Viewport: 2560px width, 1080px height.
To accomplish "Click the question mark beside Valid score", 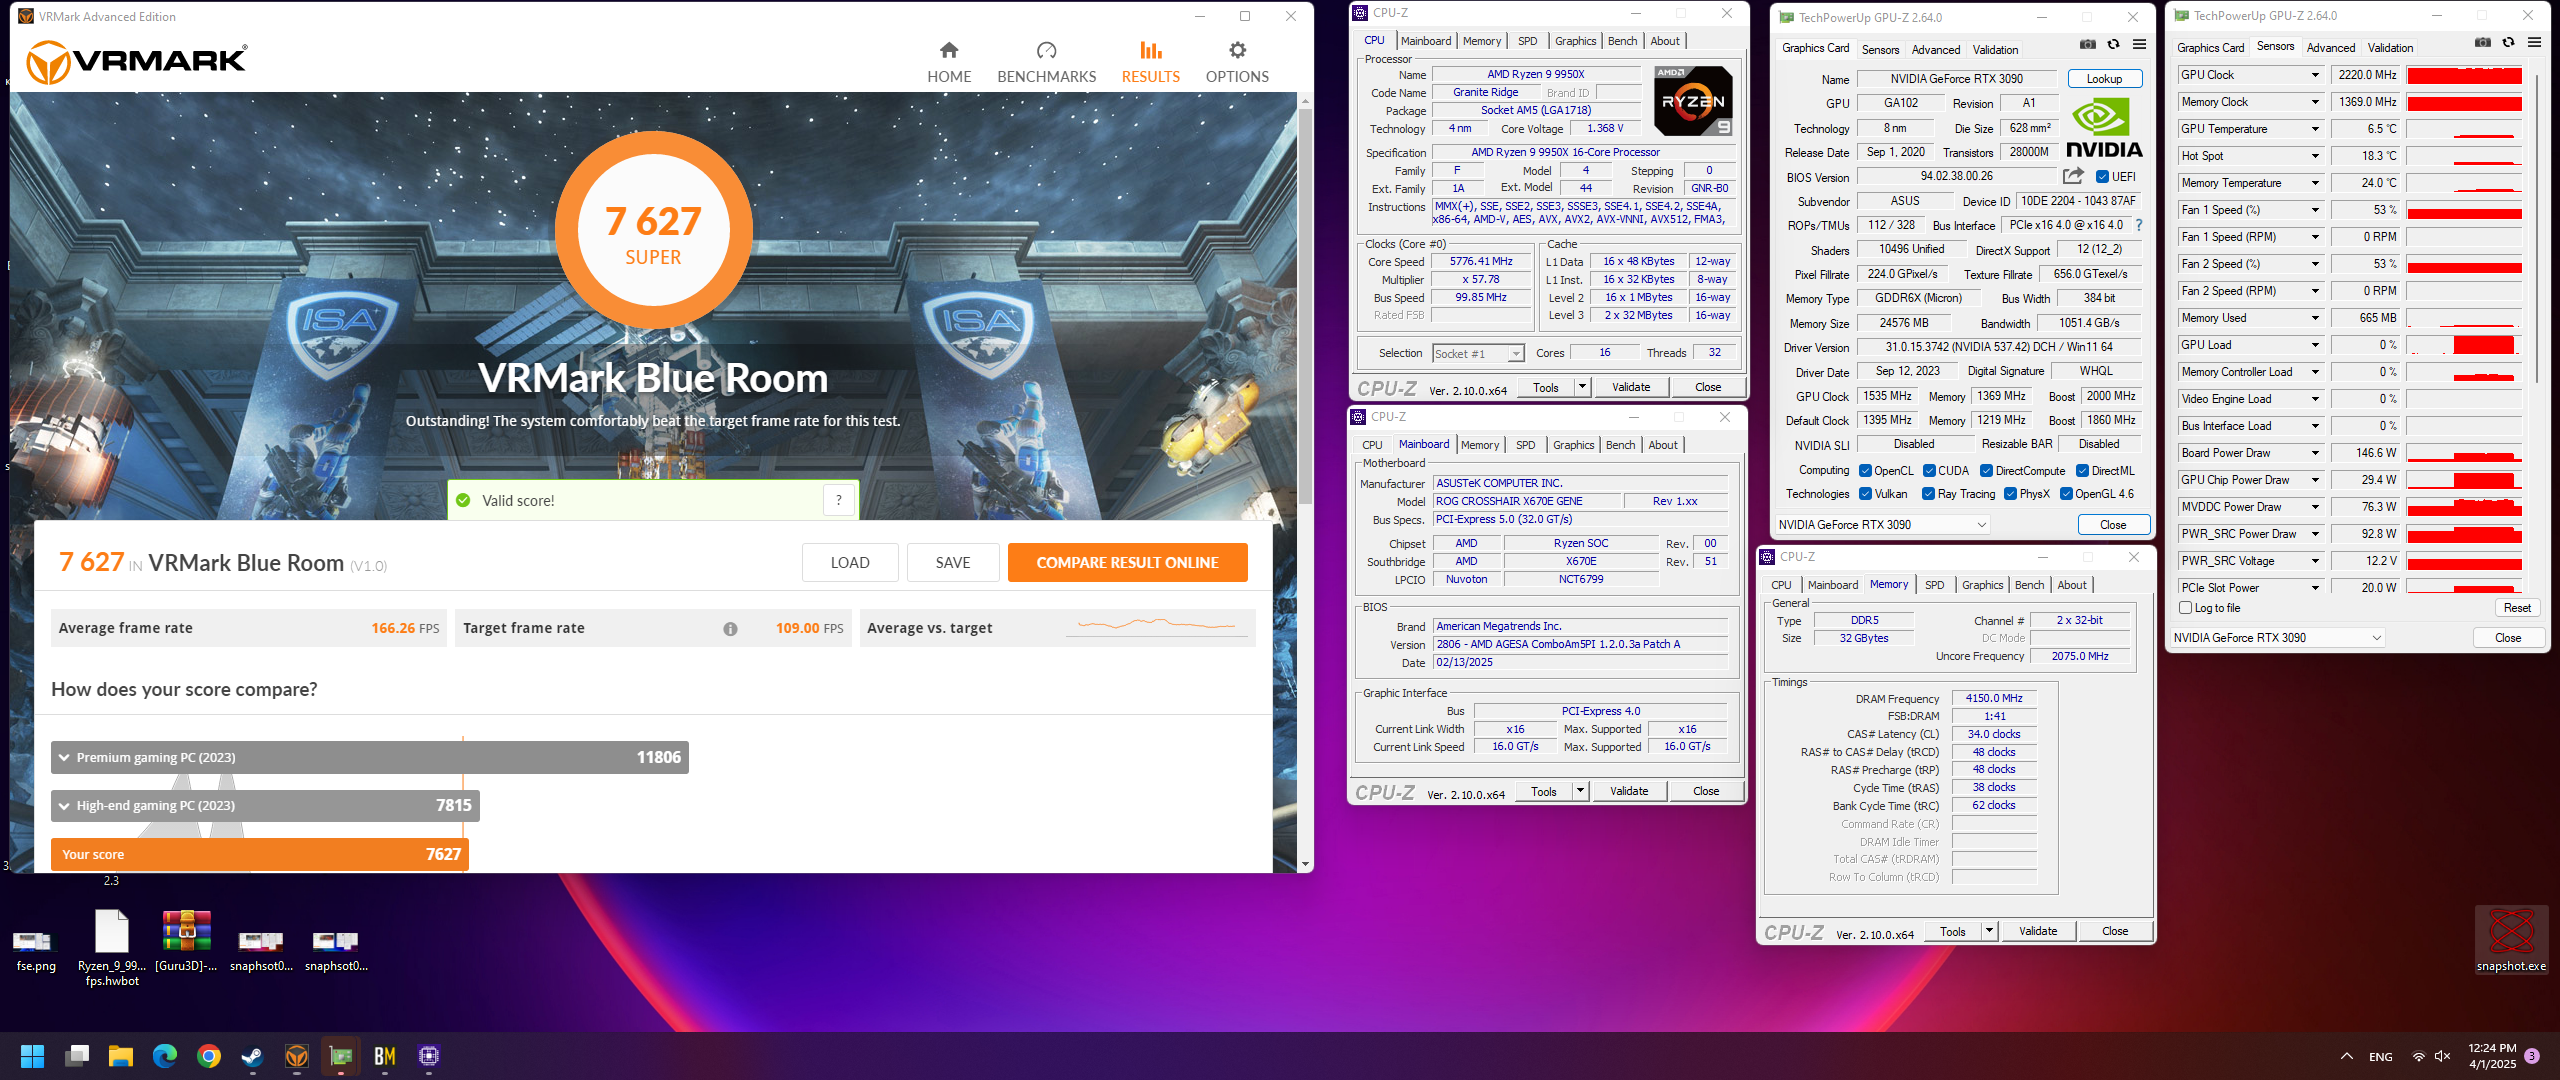I will (839, 500).
